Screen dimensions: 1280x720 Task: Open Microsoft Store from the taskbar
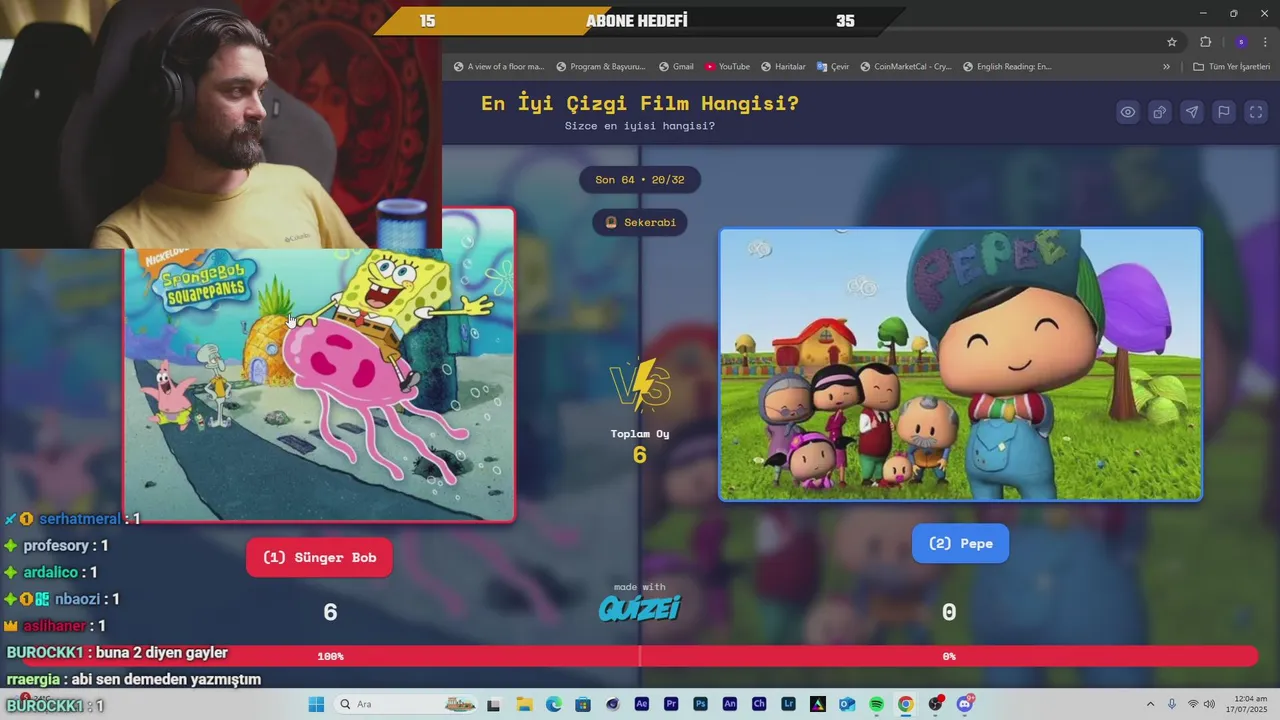coord(583,704)
